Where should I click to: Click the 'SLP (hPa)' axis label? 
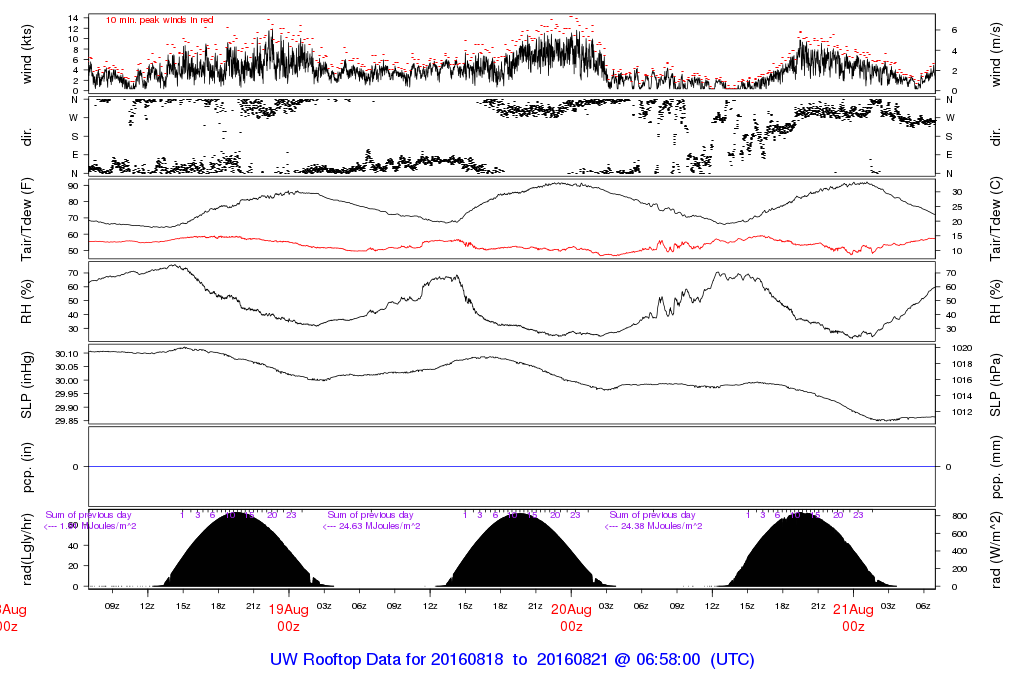[996, 384]
